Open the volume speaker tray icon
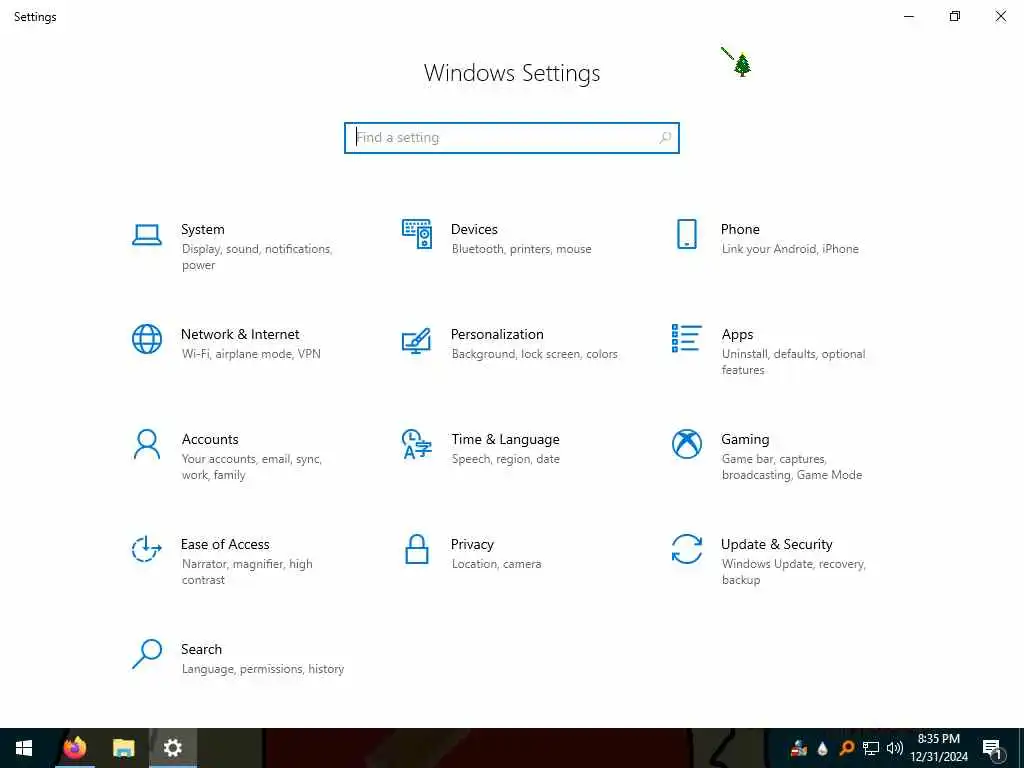Viewport: 1024px width, 768px height. tap(895, 748)
